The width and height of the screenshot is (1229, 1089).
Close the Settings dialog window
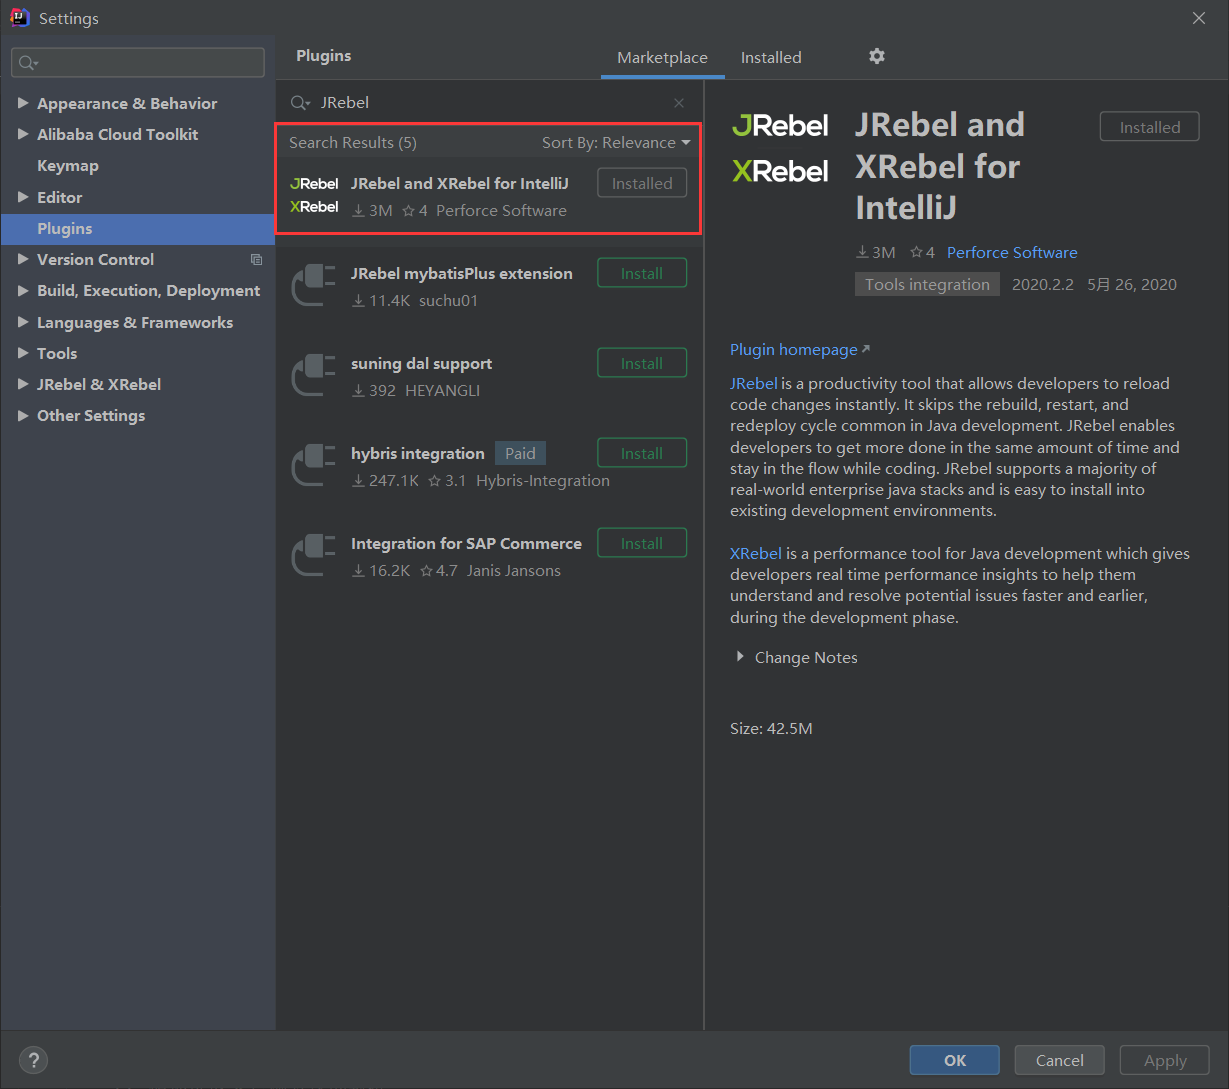pyautogui.click(x=1199, y=18)
